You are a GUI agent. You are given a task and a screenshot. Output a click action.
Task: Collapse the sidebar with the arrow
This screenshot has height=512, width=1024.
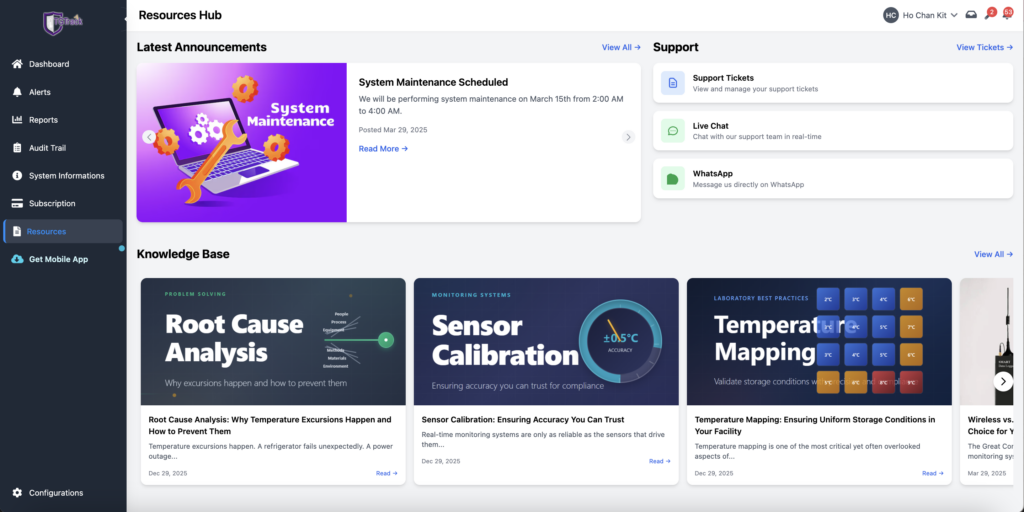point(125,19)
